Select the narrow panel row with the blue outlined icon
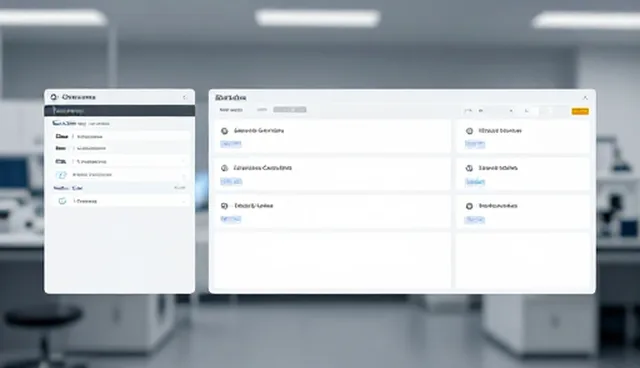This screenshot has height=368, width=640. (121, 175)
